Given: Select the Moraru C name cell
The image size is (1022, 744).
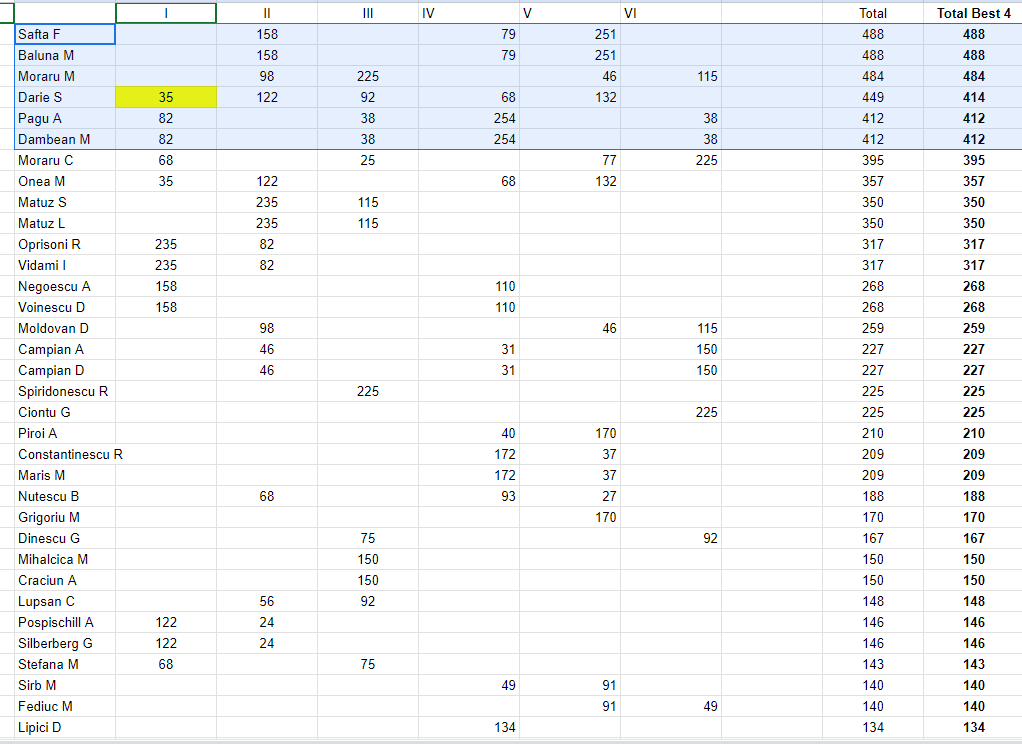Looking at the screenshot, I should pos(65,160).
